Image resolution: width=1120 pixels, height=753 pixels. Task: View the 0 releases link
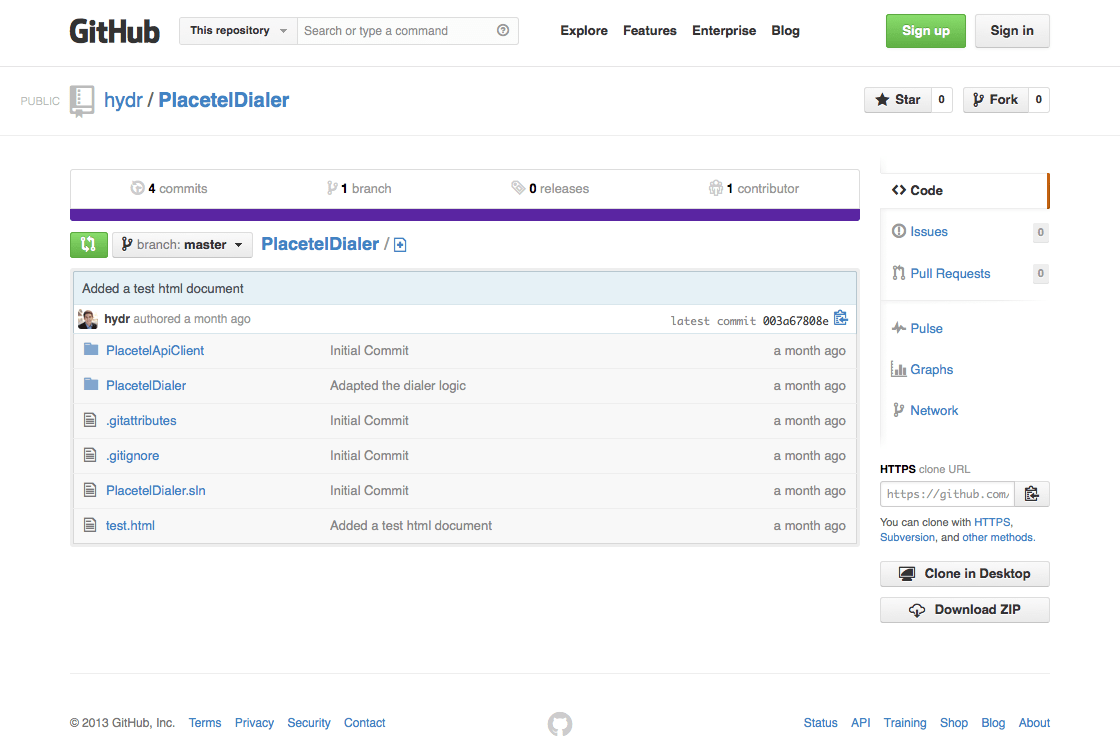550,189
